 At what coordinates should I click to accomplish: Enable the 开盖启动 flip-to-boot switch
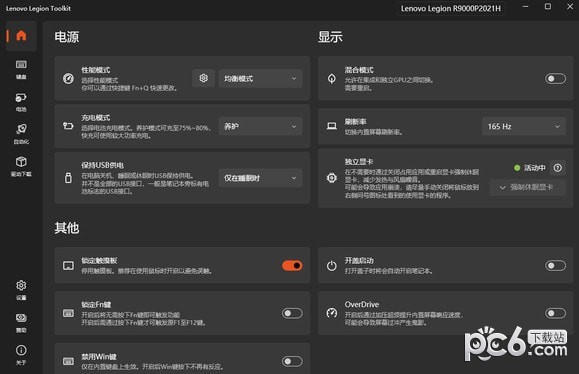(x=555, y=265)
